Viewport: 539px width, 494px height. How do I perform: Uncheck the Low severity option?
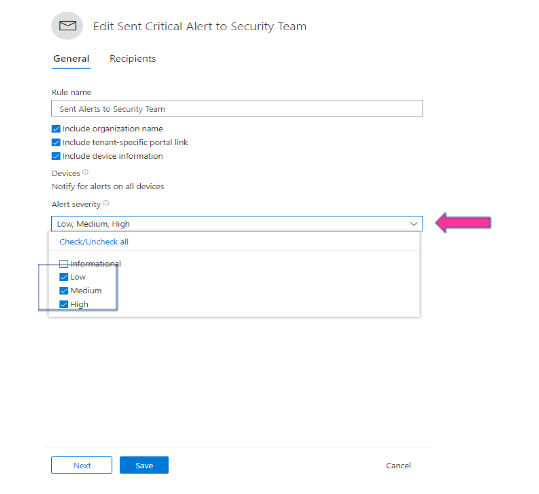coord(64,277)
